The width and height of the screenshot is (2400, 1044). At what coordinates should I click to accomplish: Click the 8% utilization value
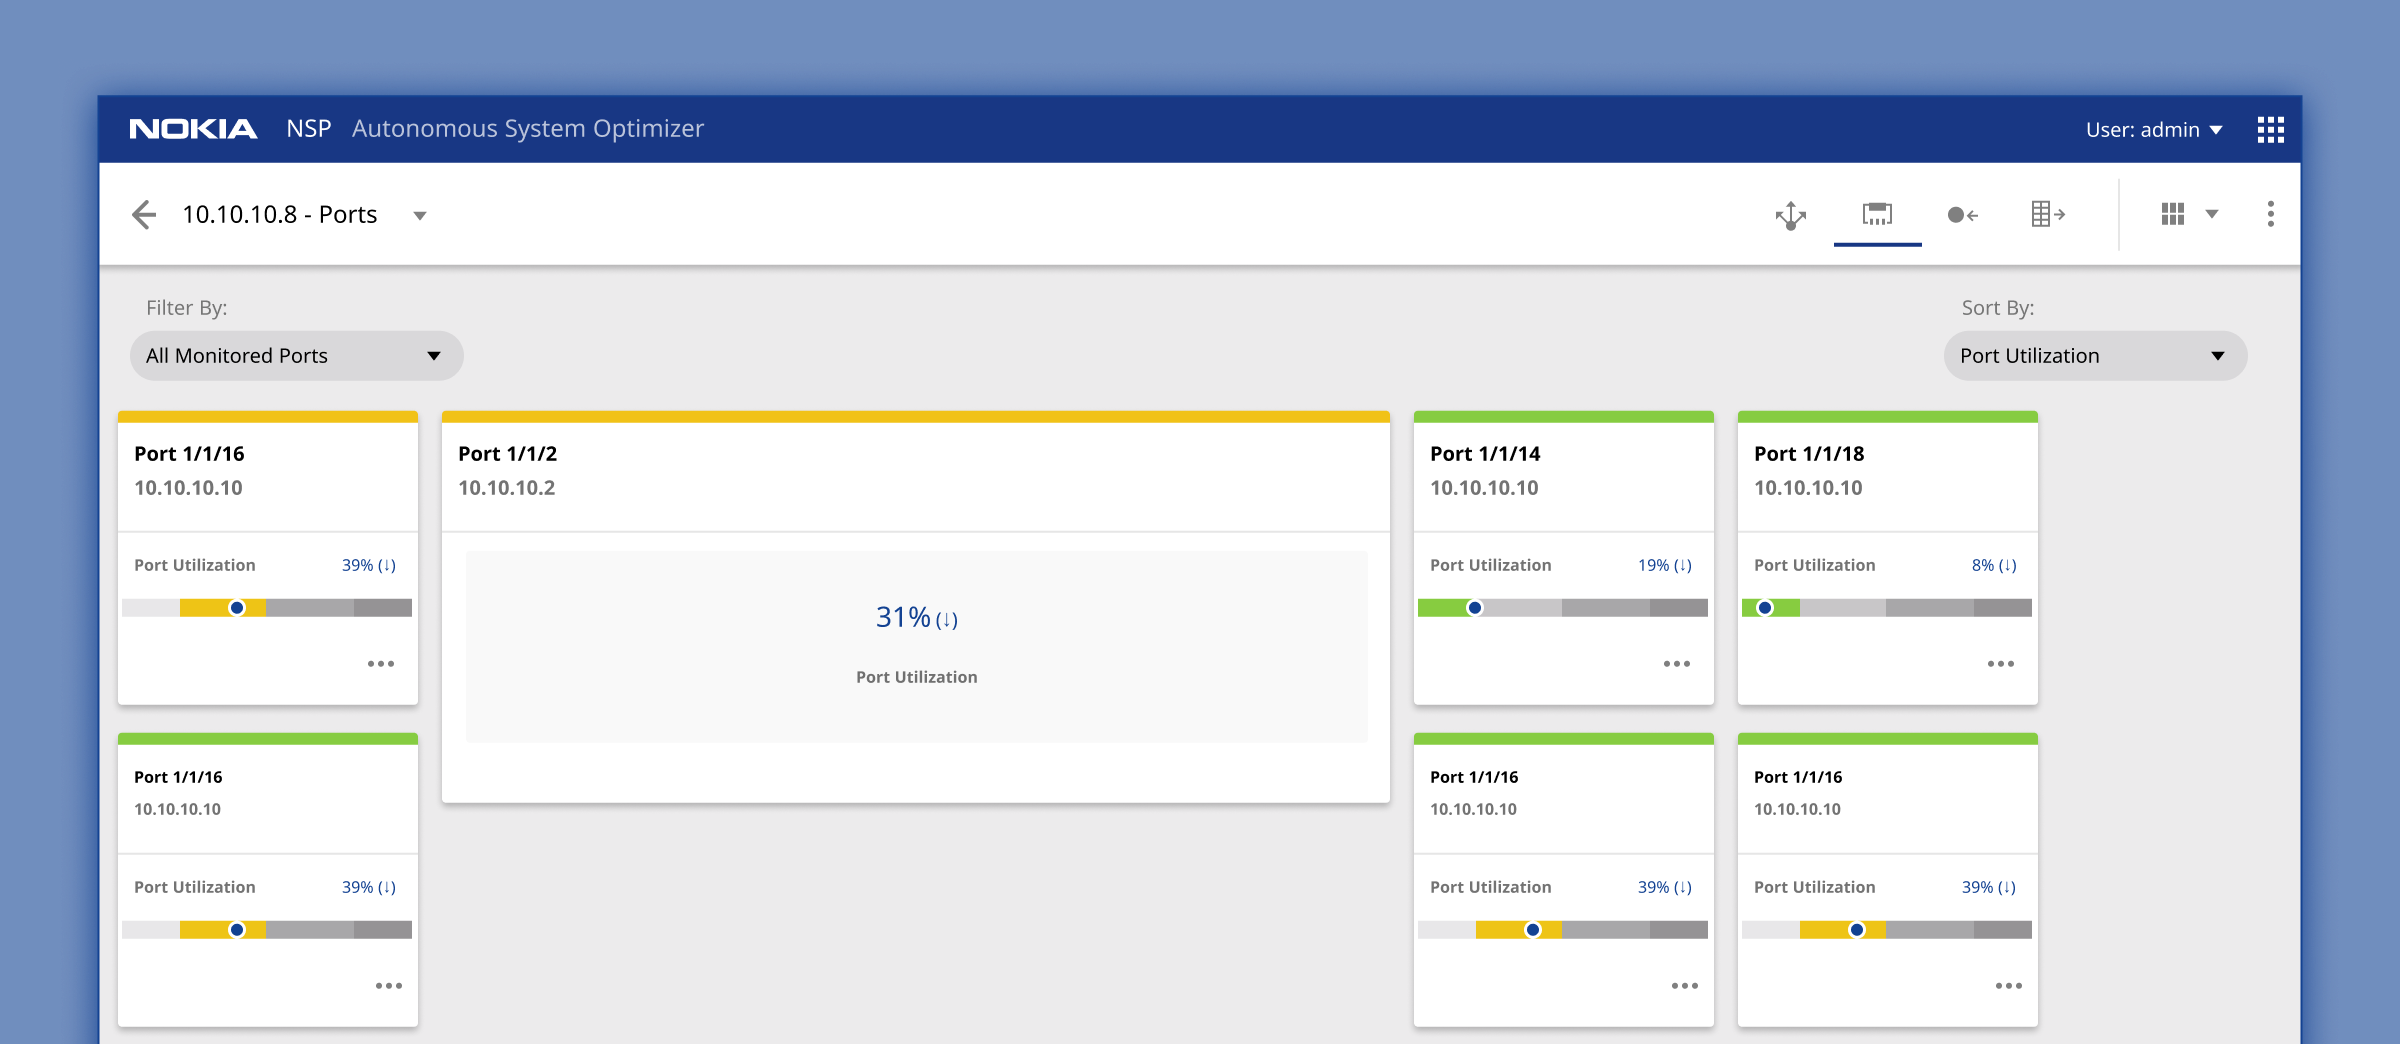tap(1994, 565)
